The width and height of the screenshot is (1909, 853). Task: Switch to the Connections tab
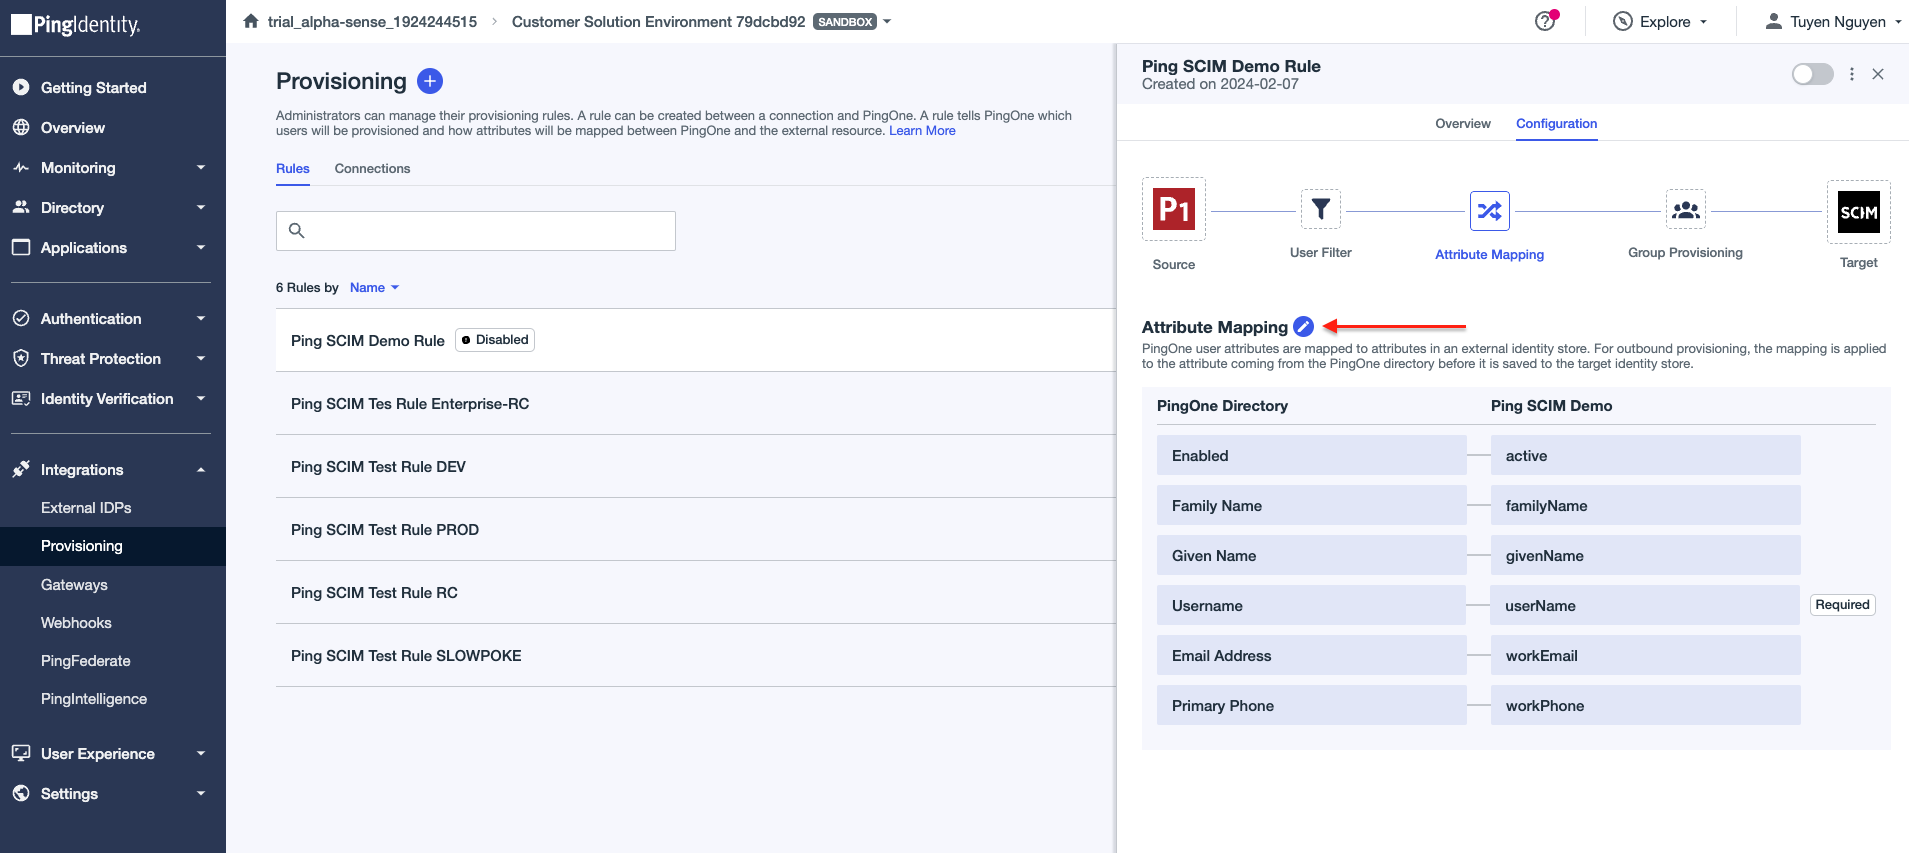[372, 169]
